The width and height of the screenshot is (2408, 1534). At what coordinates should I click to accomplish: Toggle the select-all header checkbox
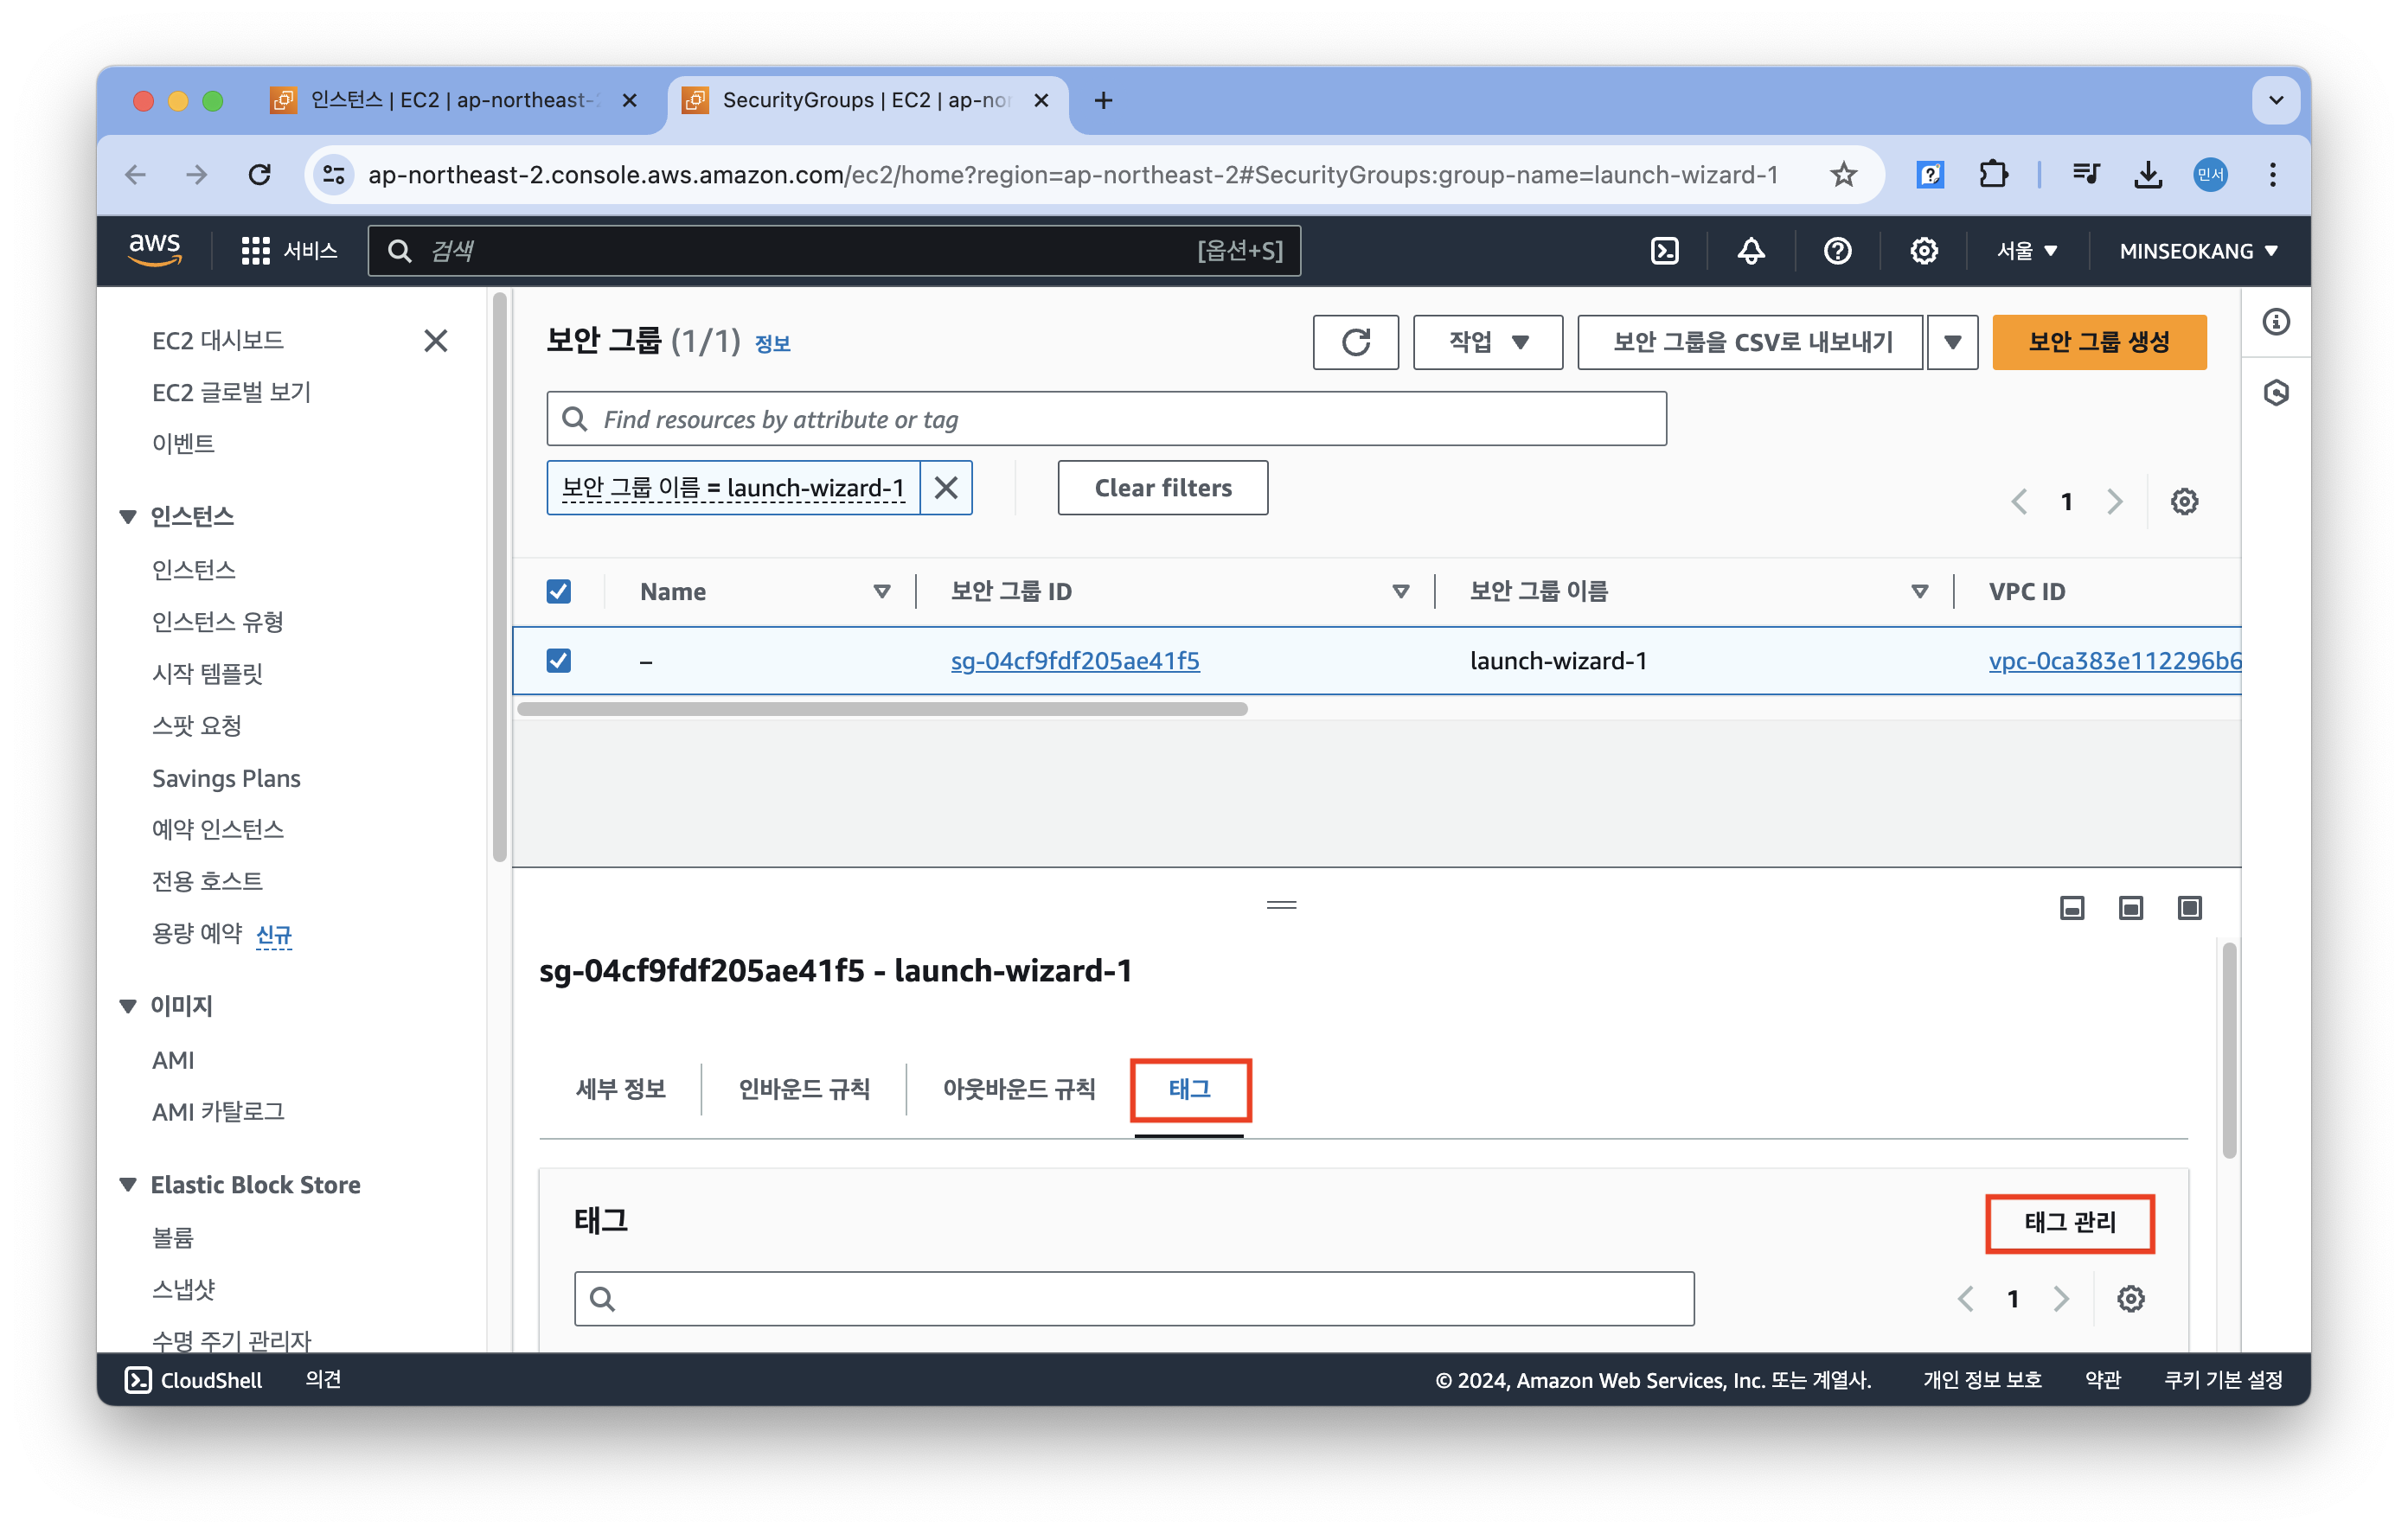coord(559,591)
